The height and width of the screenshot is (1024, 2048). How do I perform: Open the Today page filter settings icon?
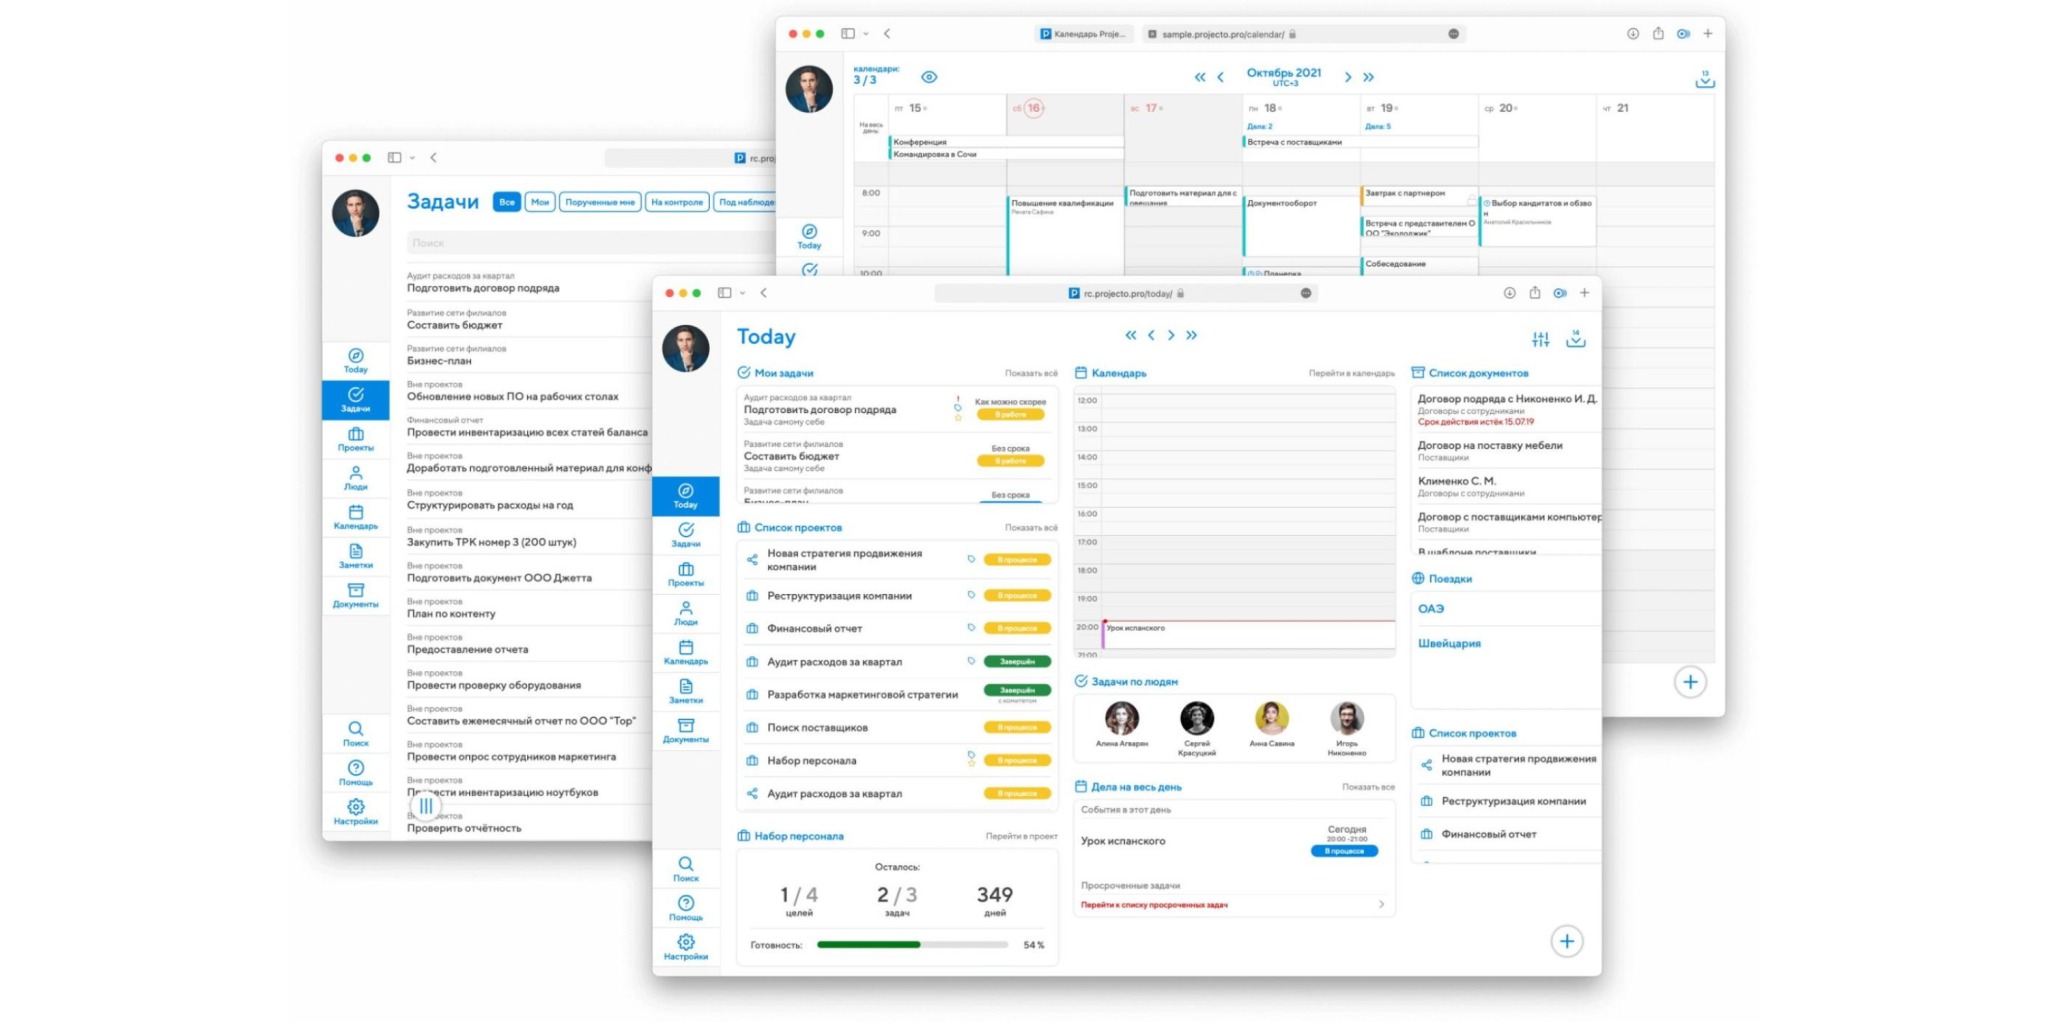[x=1540, y=340]
